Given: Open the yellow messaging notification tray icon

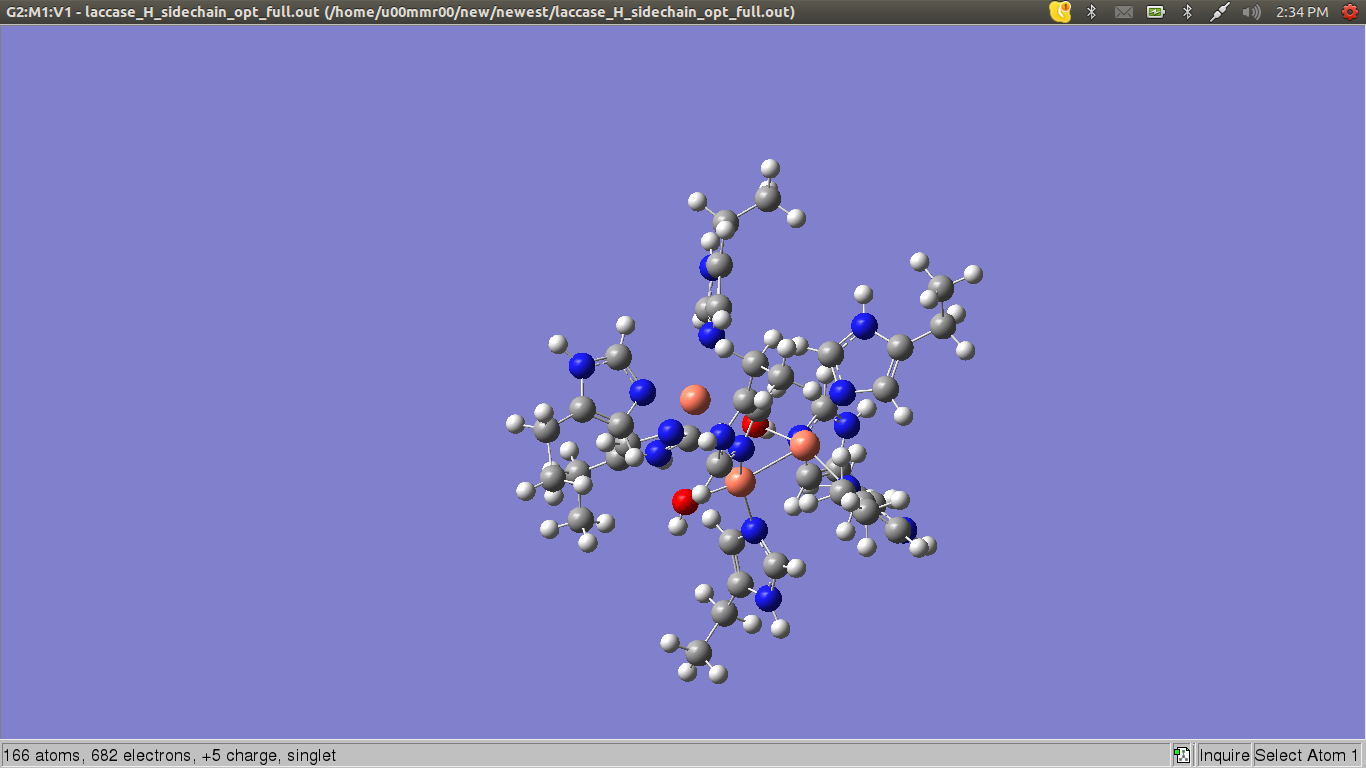Looking at the screenshot, I should coord(1060,12).
